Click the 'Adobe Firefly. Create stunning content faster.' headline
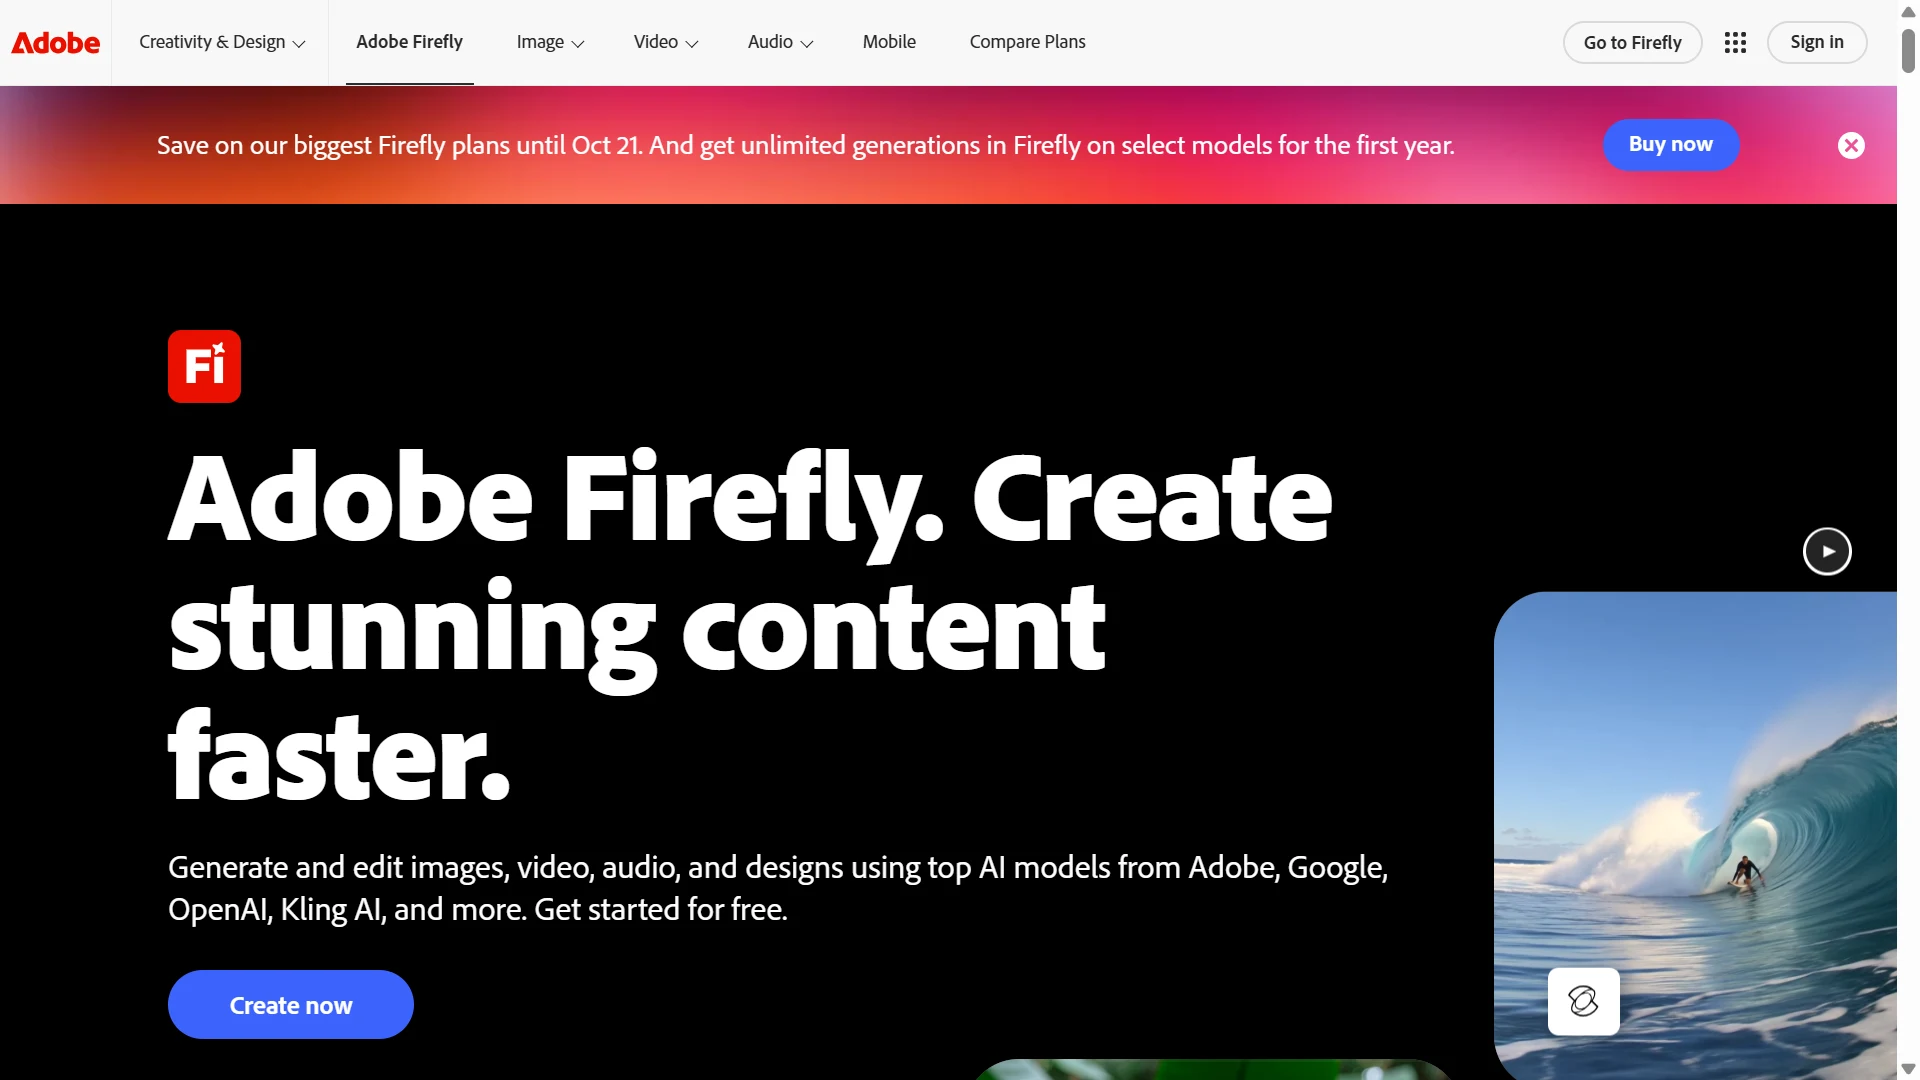The image size is (1920, 1080). pos(750,626)
